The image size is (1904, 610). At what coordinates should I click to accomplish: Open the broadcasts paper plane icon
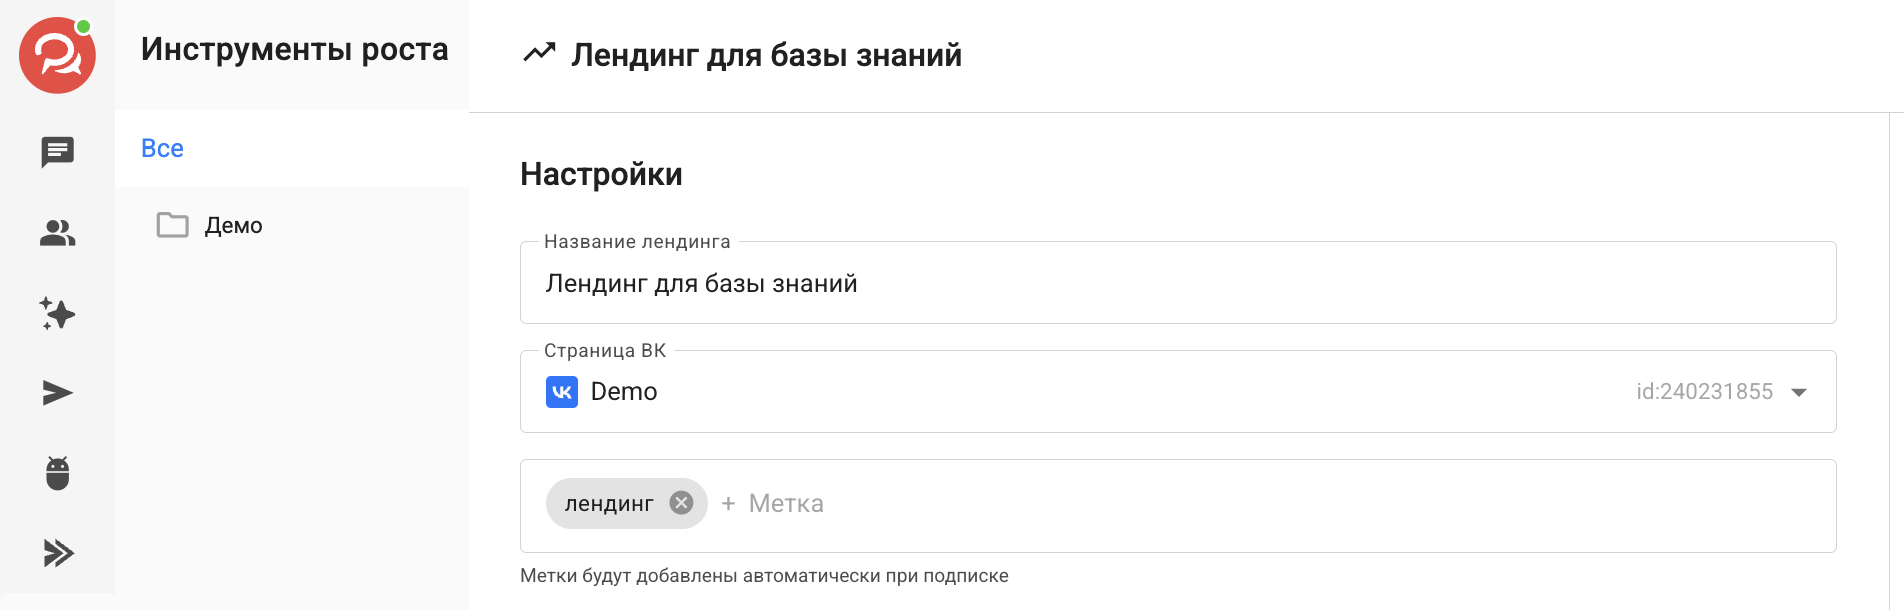click(57, 393)
